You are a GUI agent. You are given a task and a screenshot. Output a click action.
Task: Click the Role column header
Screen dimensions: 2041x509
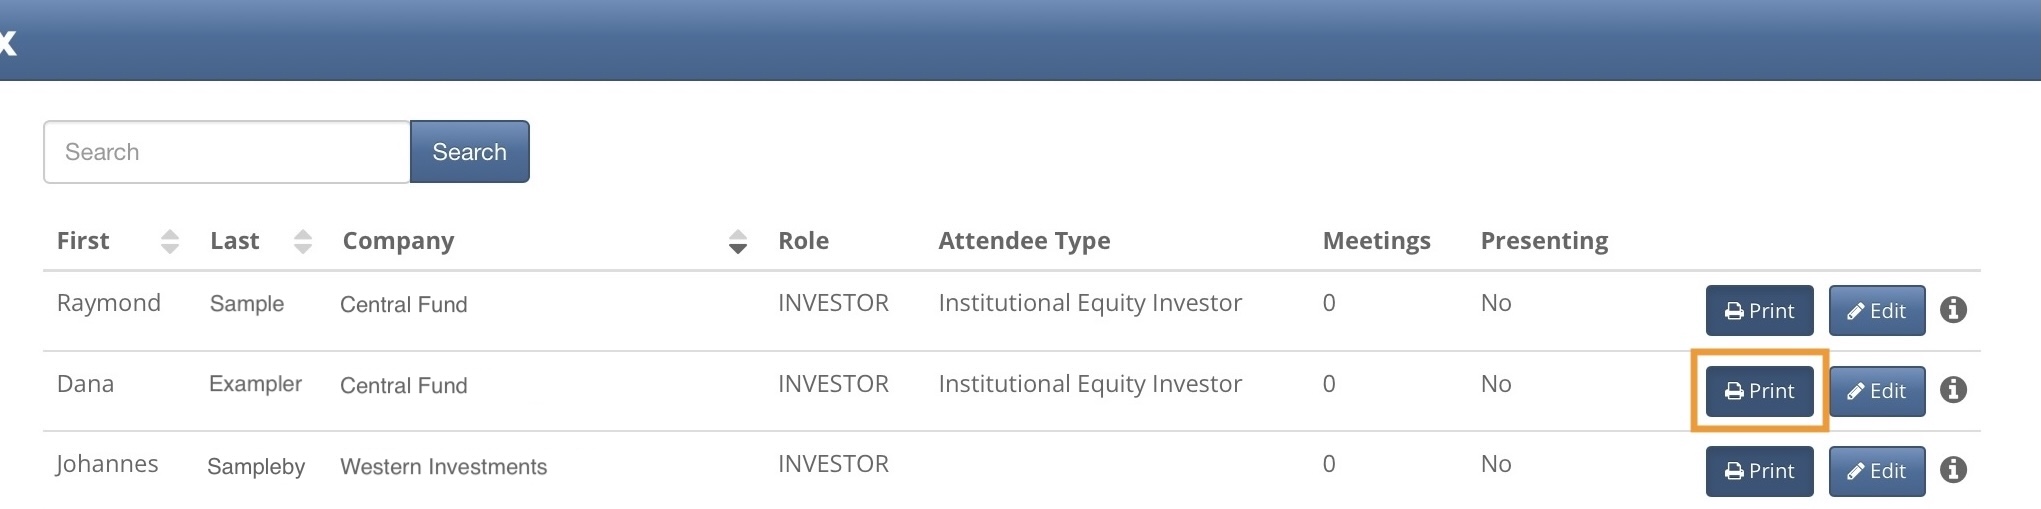[804, 241]
